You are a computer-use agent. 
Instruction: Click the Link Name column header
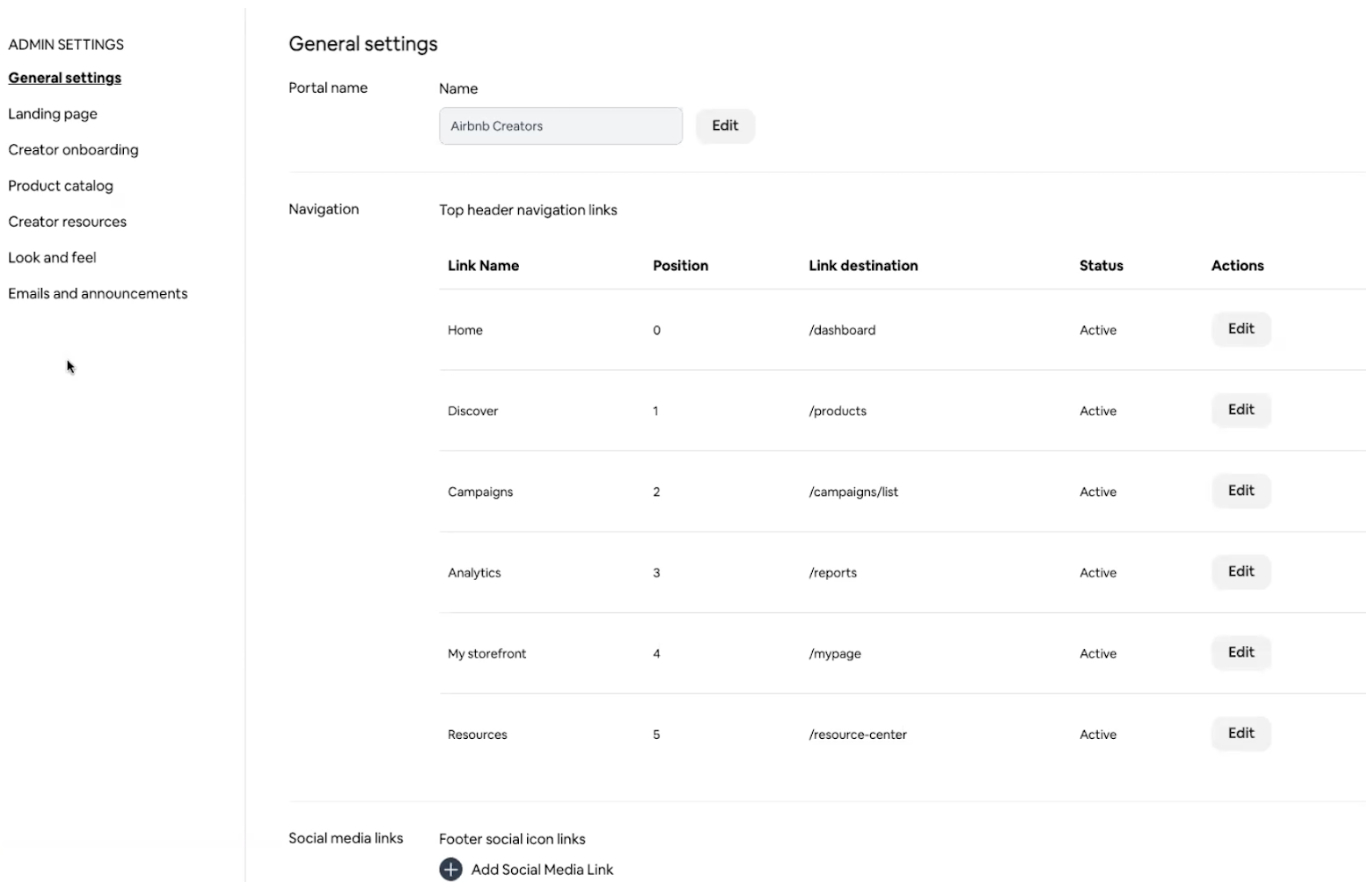(483, 266)
